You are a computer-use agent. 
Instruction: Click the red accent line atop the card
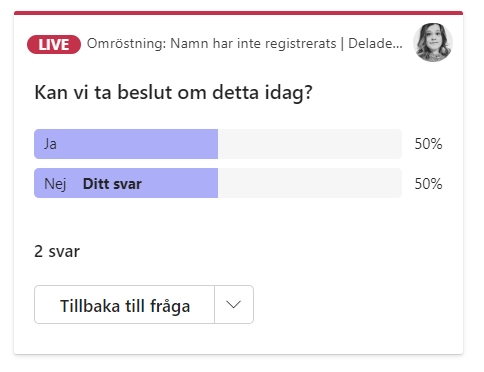pos(238,13)
